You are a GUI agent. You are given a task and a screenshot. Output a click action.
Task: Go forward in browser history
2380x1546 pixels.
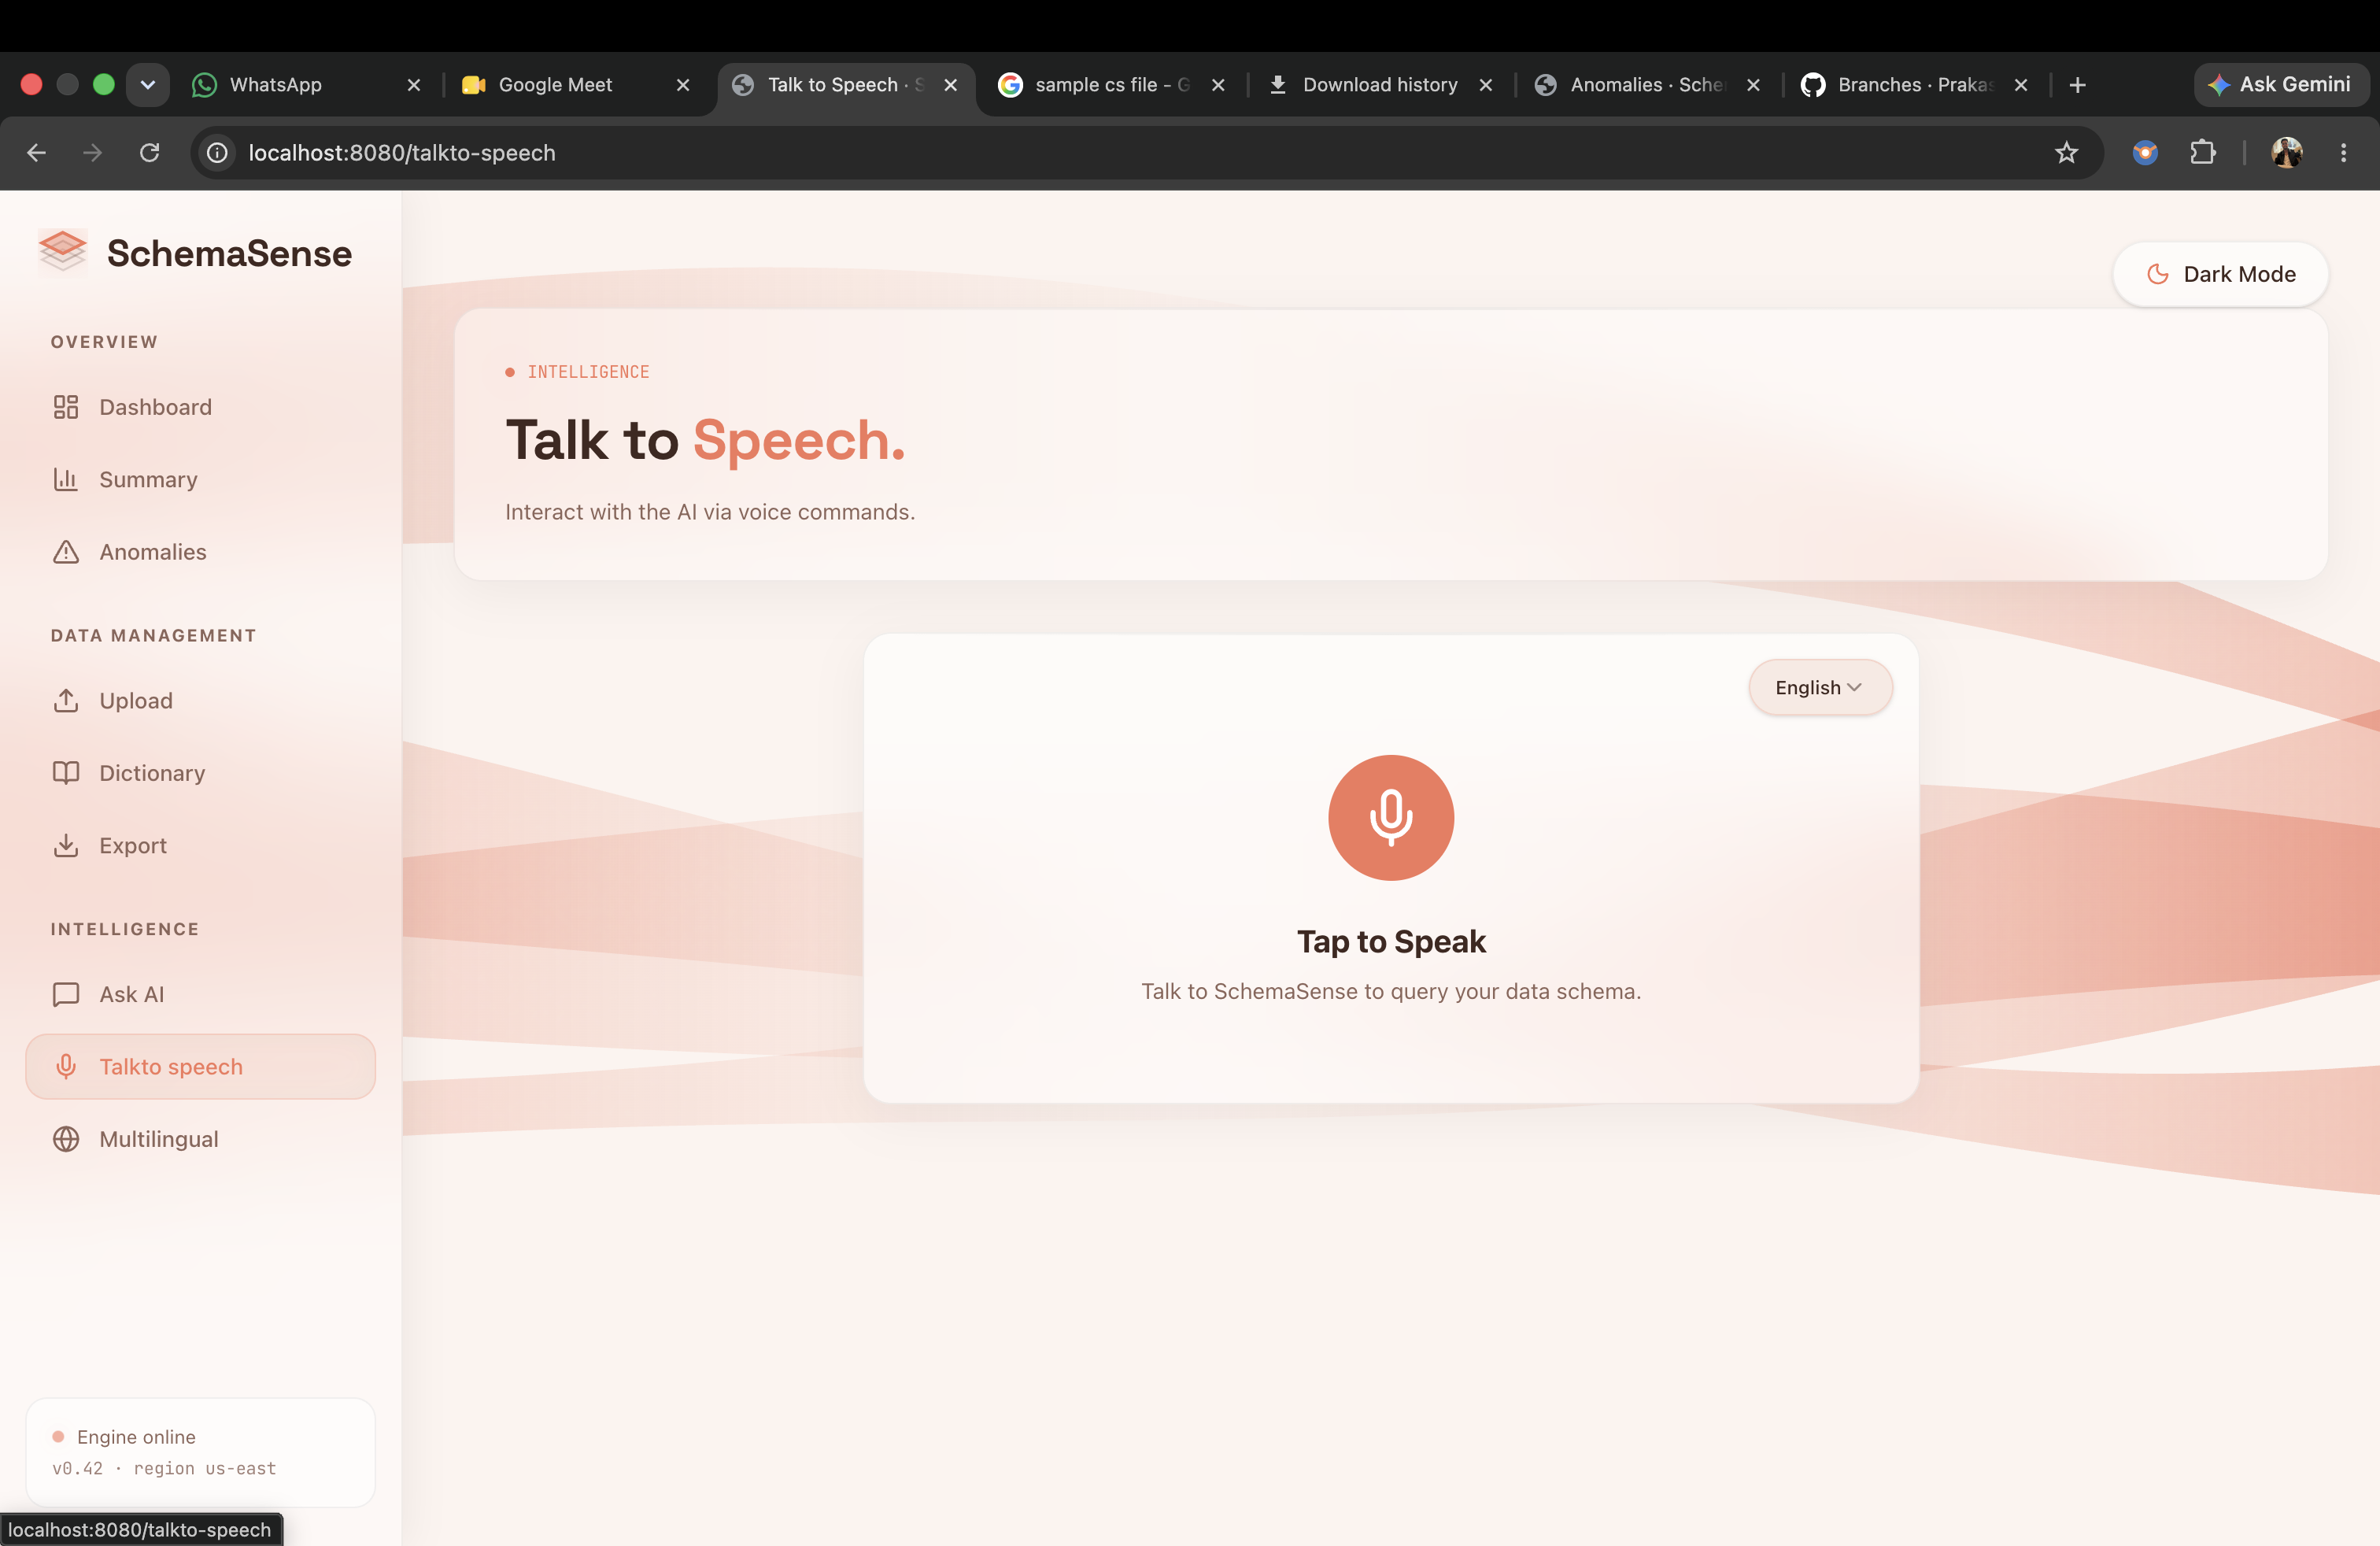tap(93, 152)
